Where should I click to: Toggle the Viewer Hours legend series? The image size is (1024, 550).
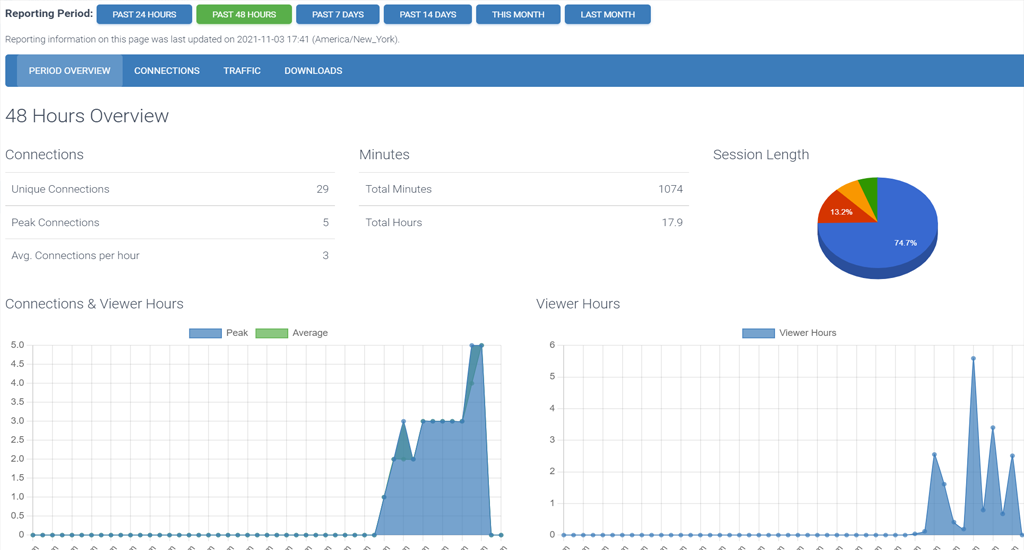789,333
